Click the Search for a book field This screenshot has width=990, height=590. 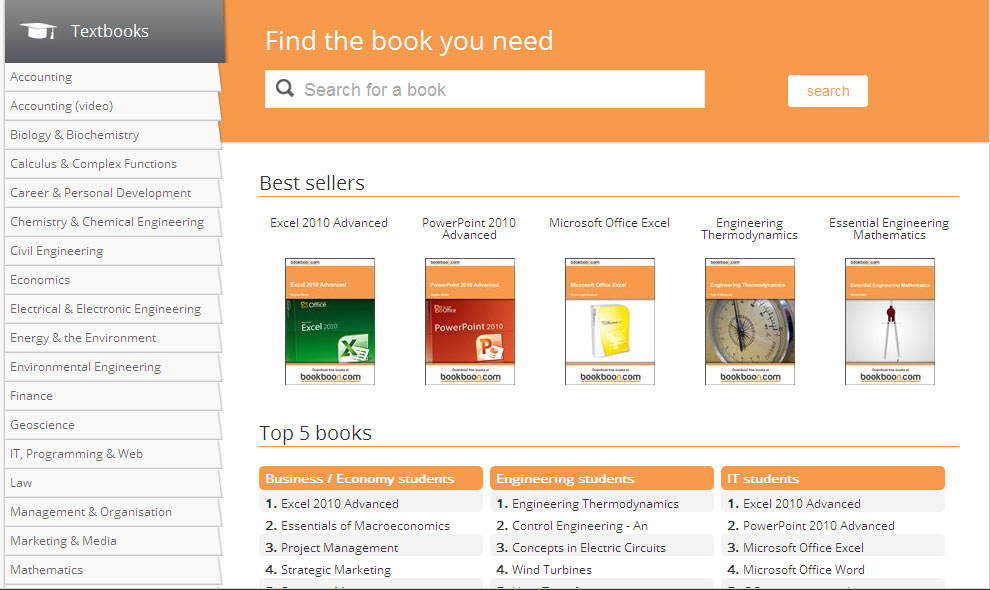click(484, 89)
